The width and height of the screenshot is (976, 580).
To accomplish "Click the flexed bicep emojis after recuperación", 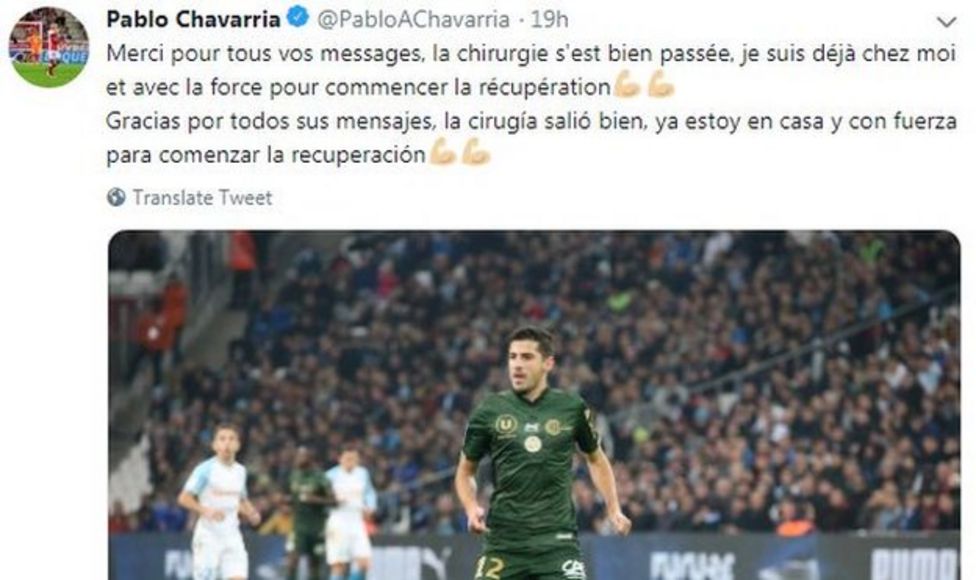I will click(x=460, y=153).
